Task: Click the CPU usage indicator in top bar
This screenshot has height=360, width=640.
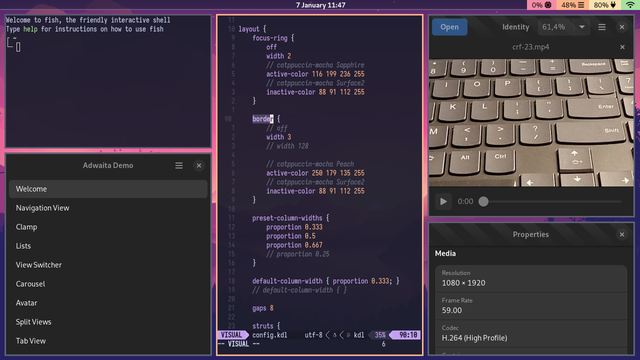Action: click(541, 5)
